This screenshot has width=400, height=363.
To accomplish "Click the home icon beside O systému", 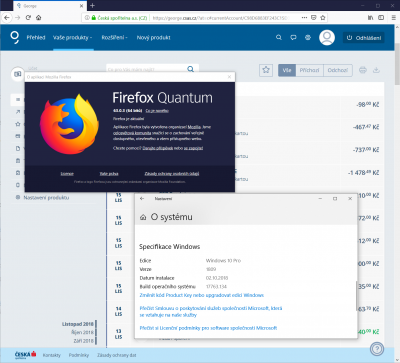I will point(143,217).
